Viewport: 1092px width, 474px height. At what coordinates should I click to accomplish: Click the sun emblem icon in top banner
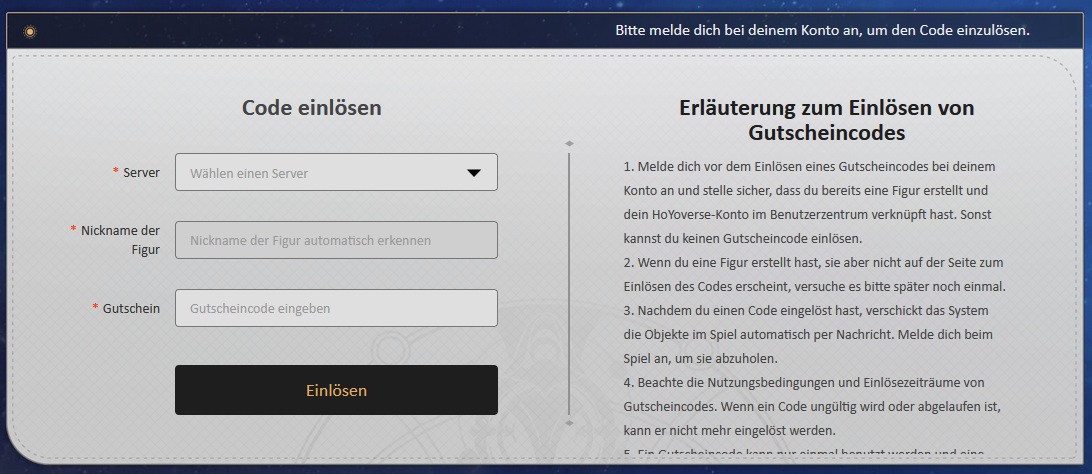(30, 31)
